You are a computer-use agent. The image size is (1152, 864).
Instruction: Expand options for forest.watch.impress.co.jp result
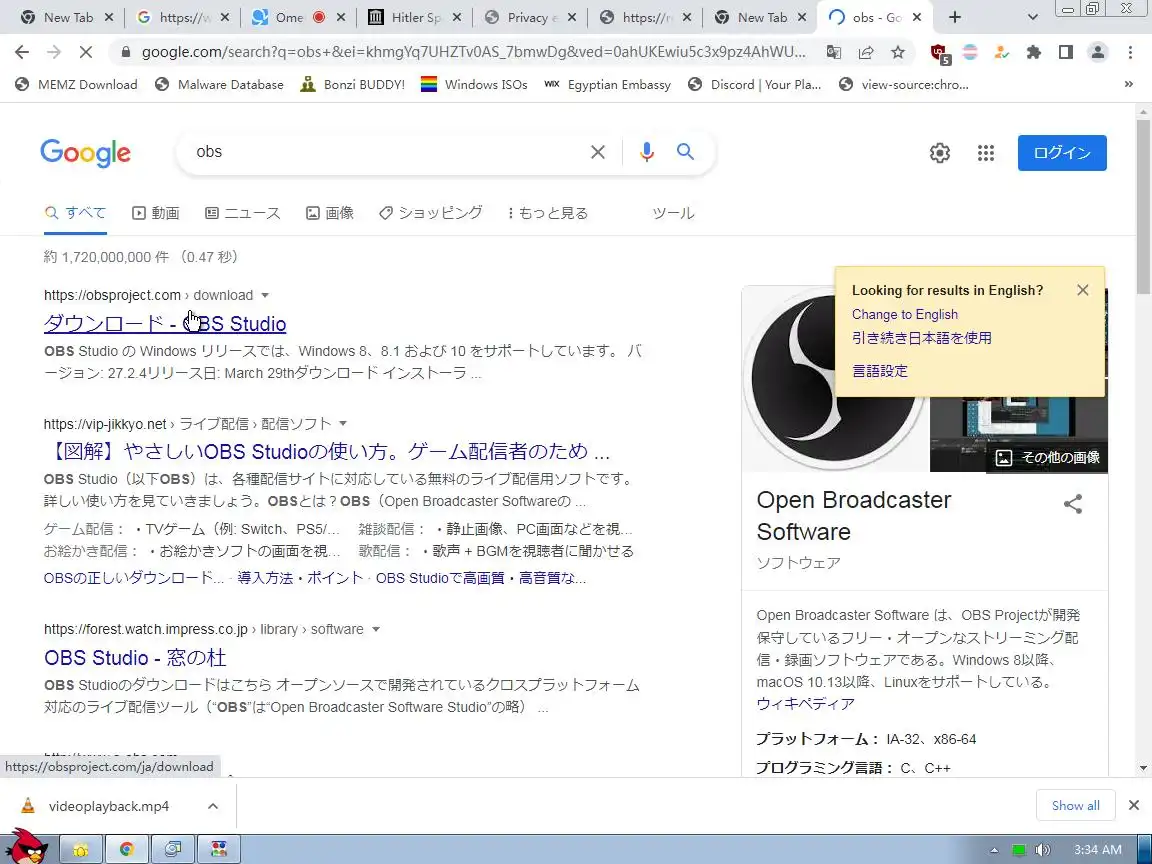pyautogui.click(x=376, y=630)
